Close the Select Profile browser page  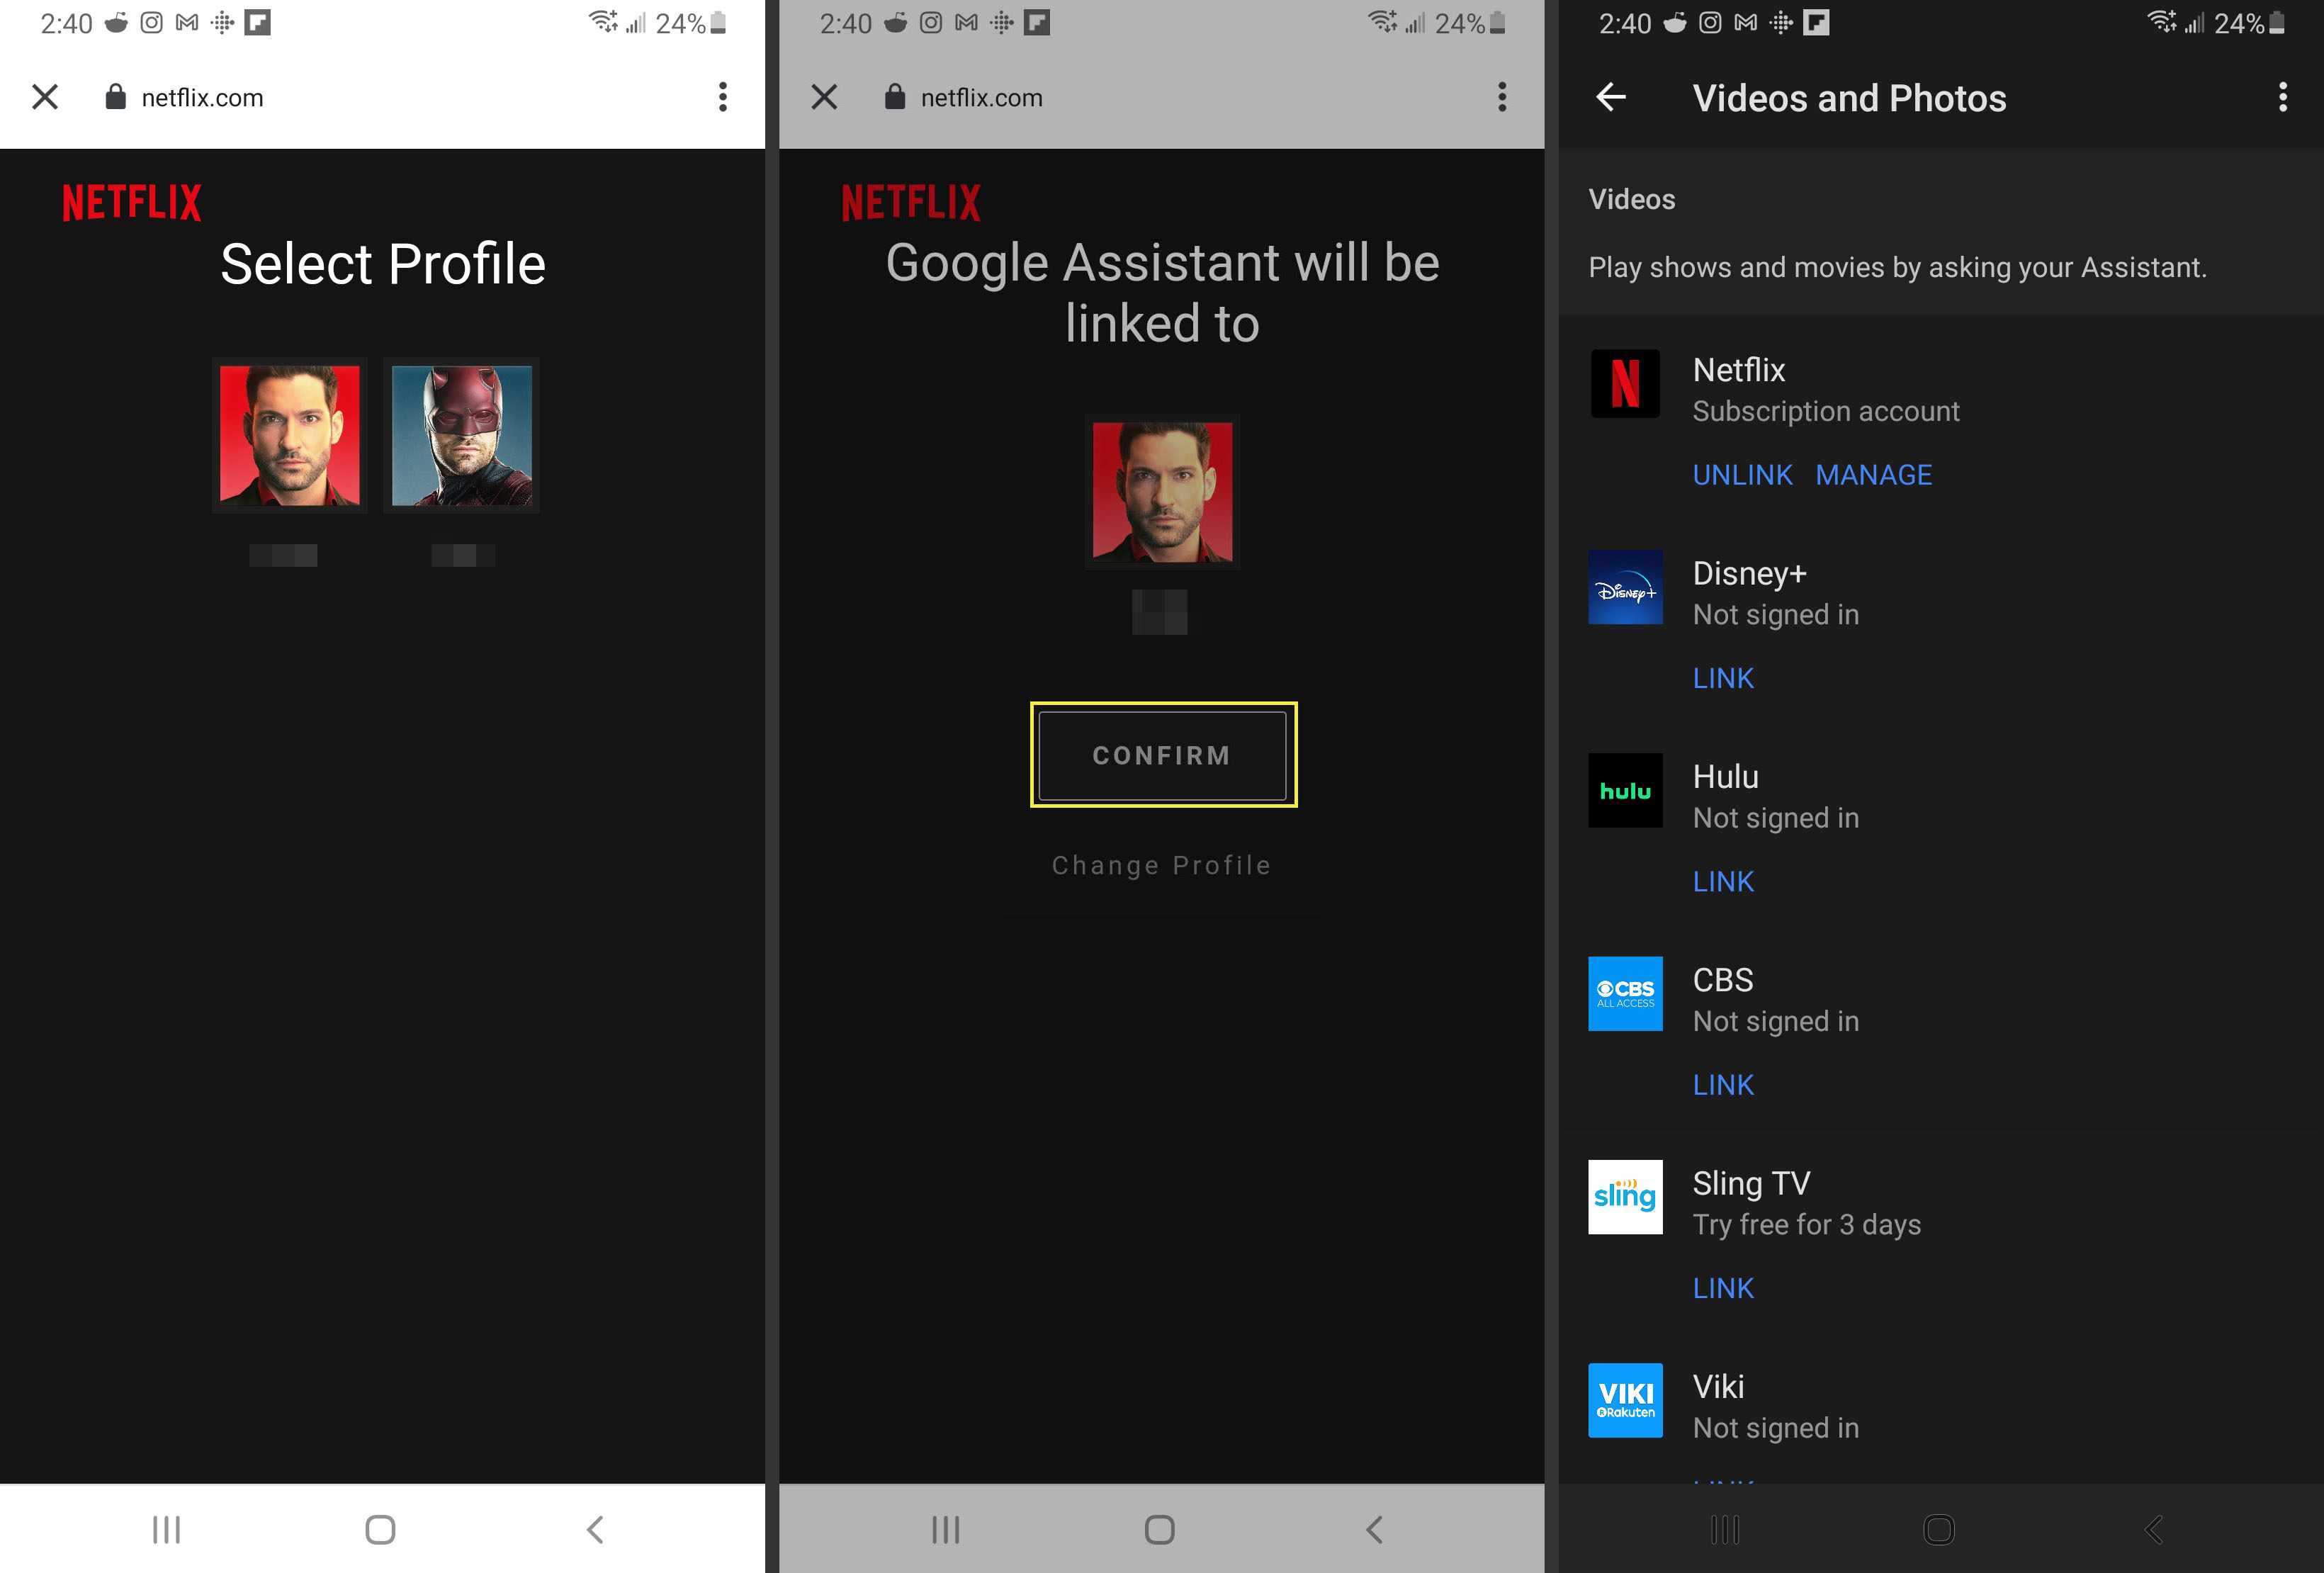(x=45, y=97)
